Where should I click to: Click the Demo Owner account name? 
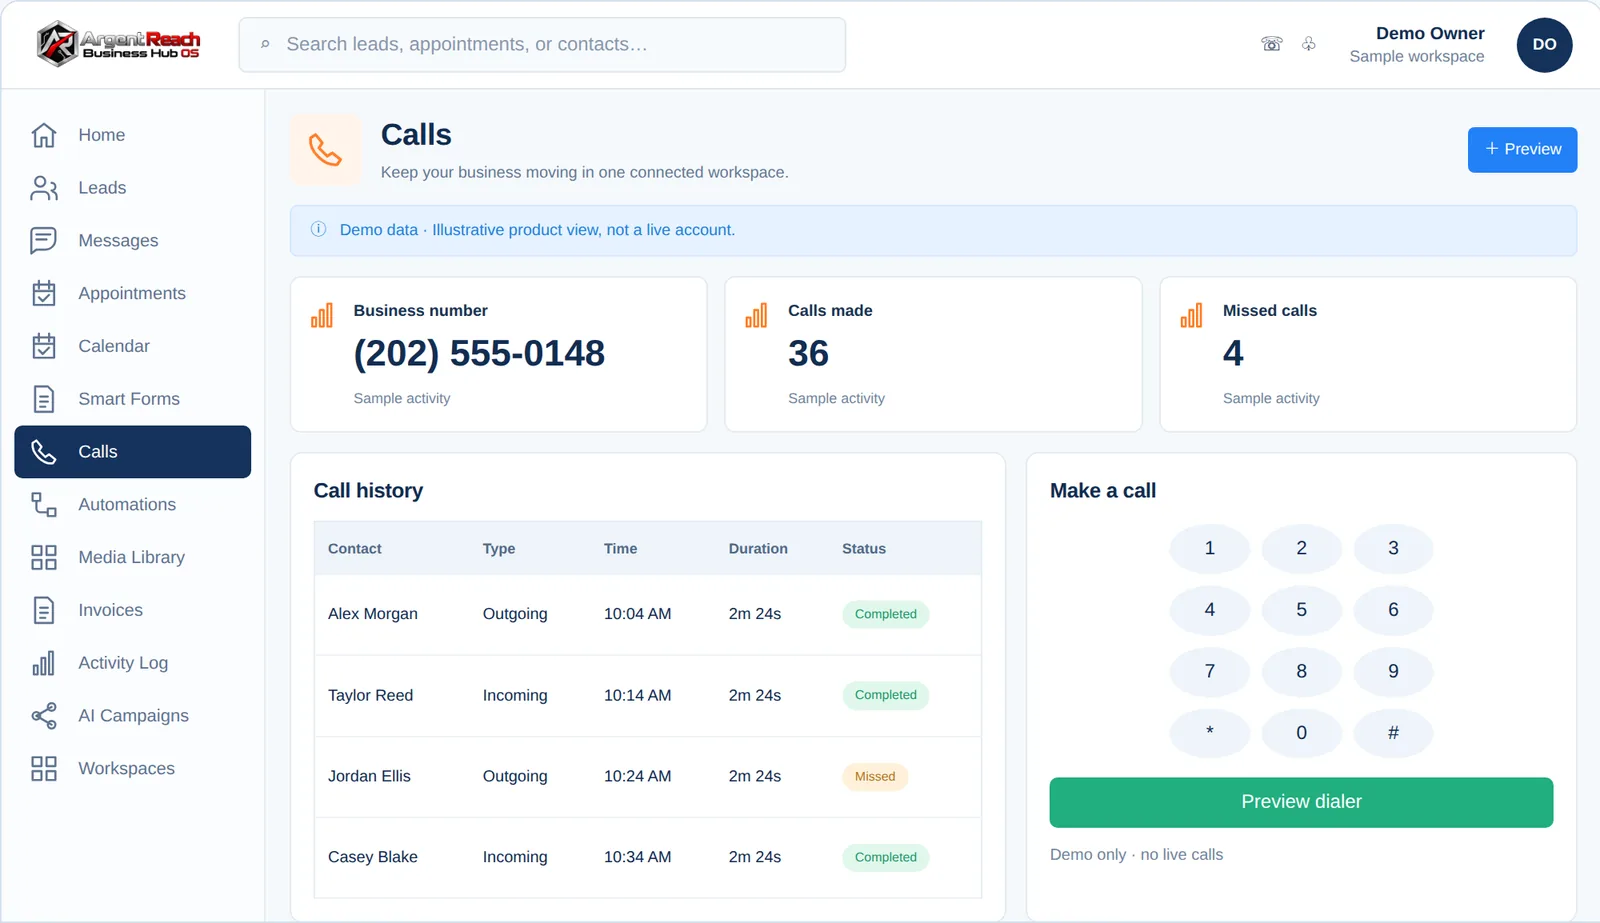coord(1430,33)
